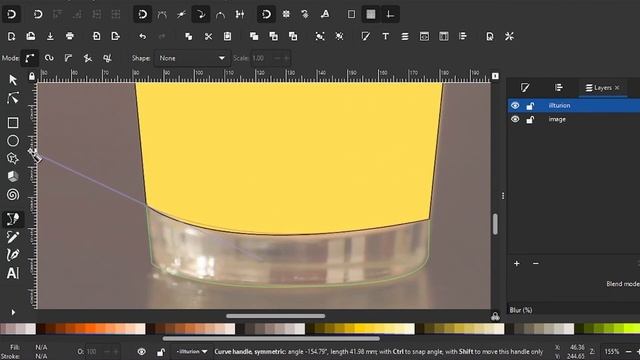The height and width of the screenshot is (360, 640).
Task: Toggle snap to guides
Action: pos(390,14)
